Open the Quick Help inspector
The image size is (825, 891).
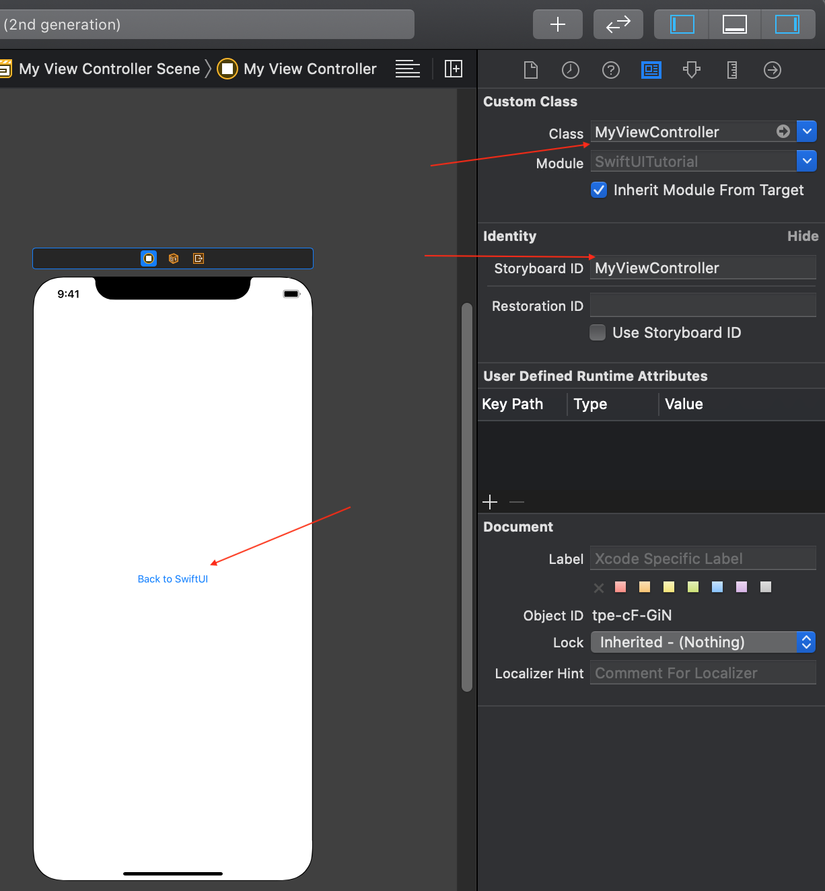pyautogui.click(x=610, y=70)
